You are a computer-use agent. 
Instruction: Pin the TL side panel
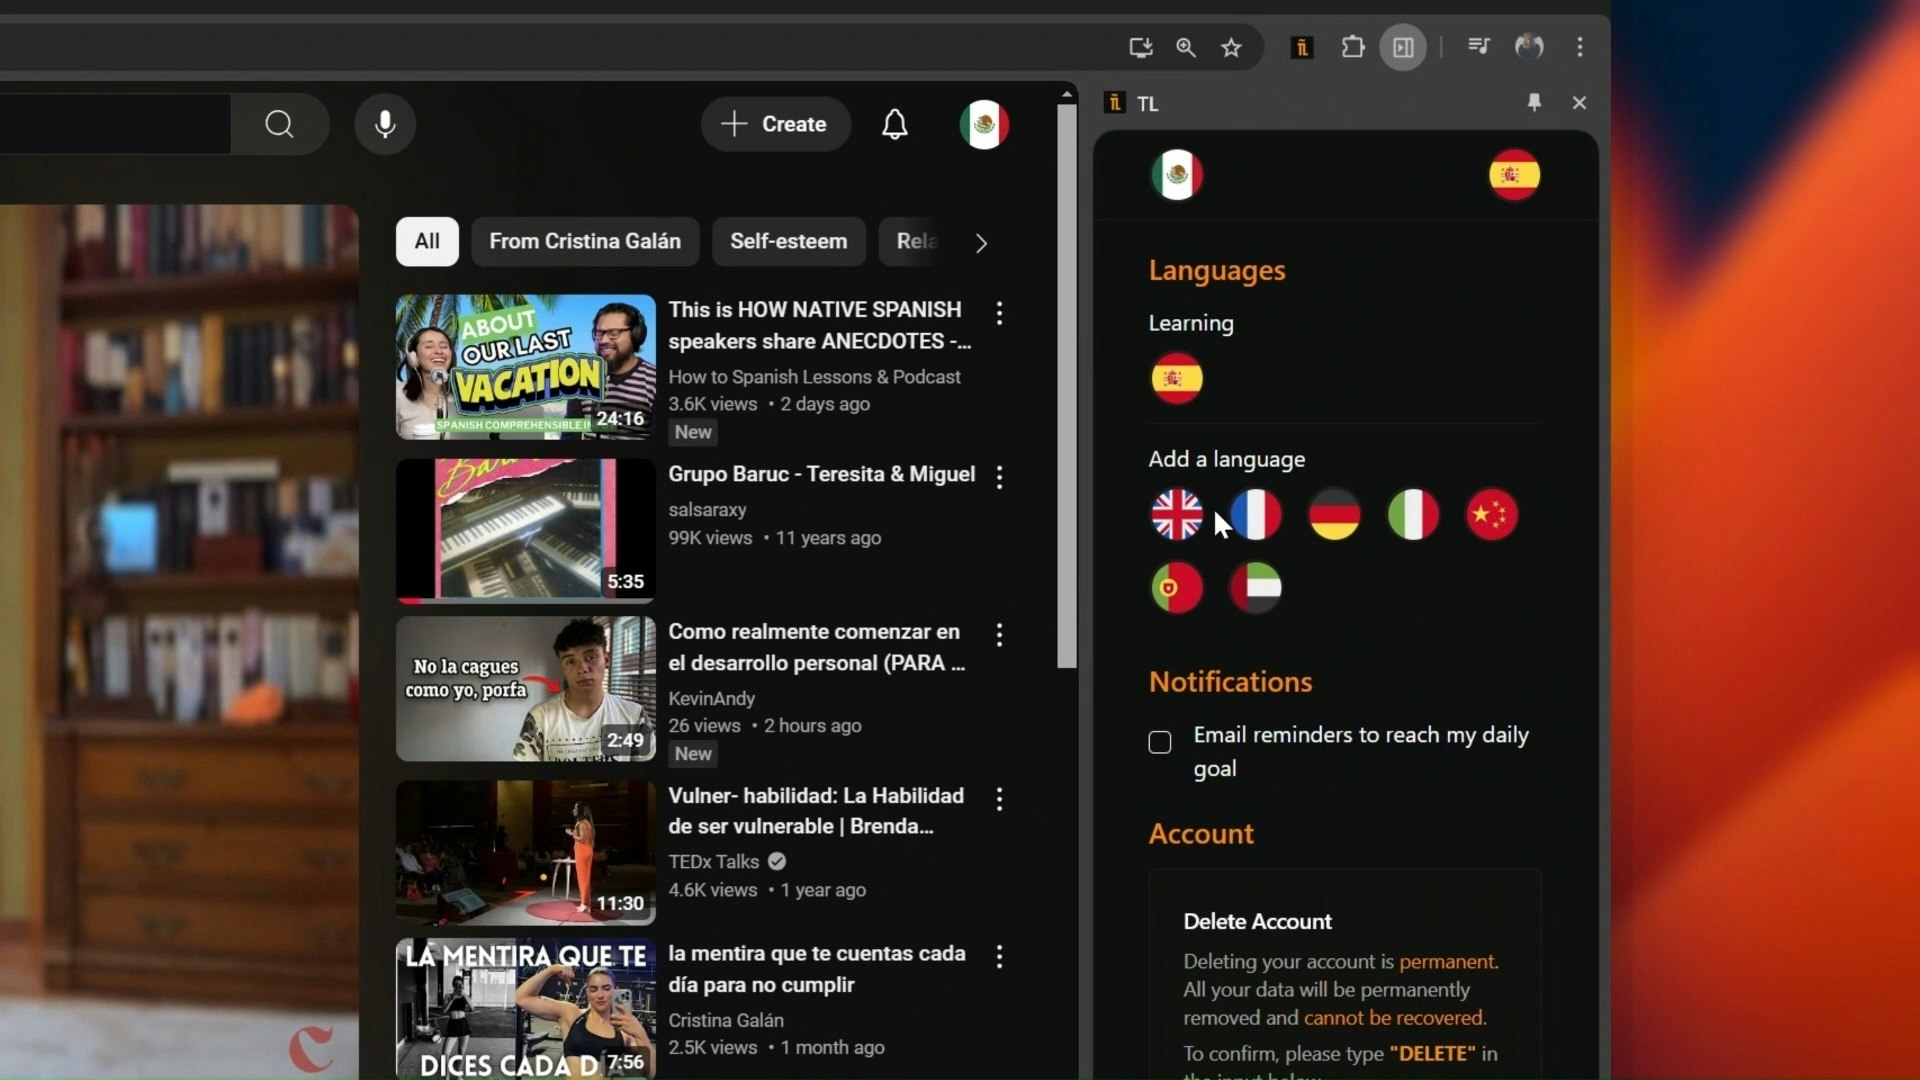click(x=1533, y=103)
